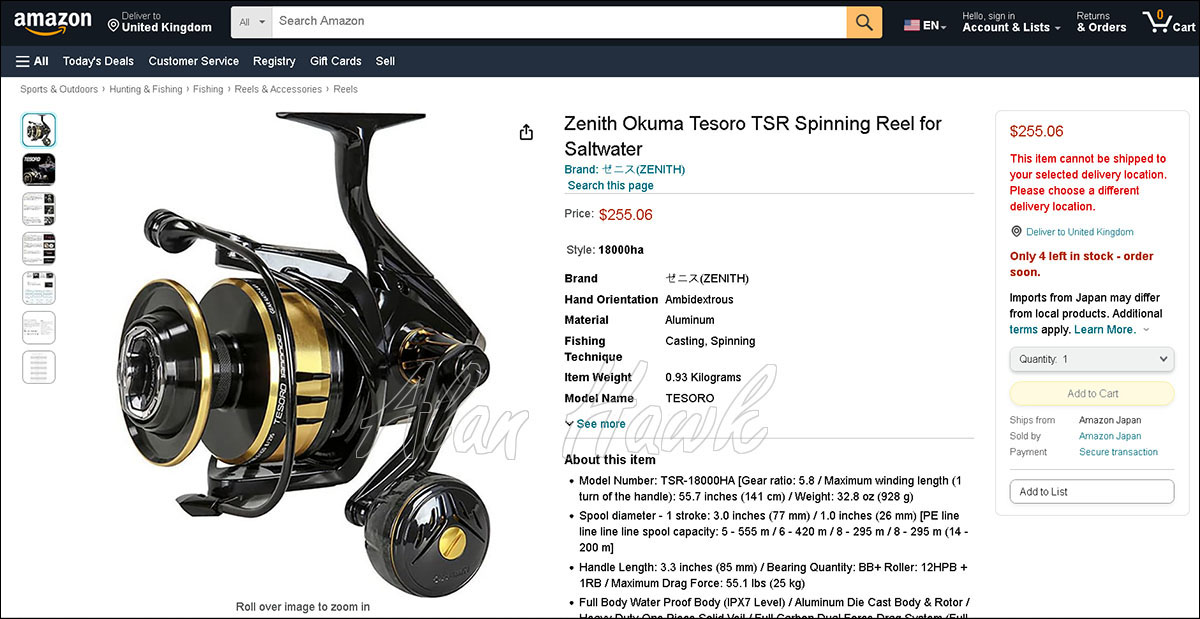Click the Deliver to United Kingdom location pin
Screen dimensions: 1200x619
[x=114, y=22]
